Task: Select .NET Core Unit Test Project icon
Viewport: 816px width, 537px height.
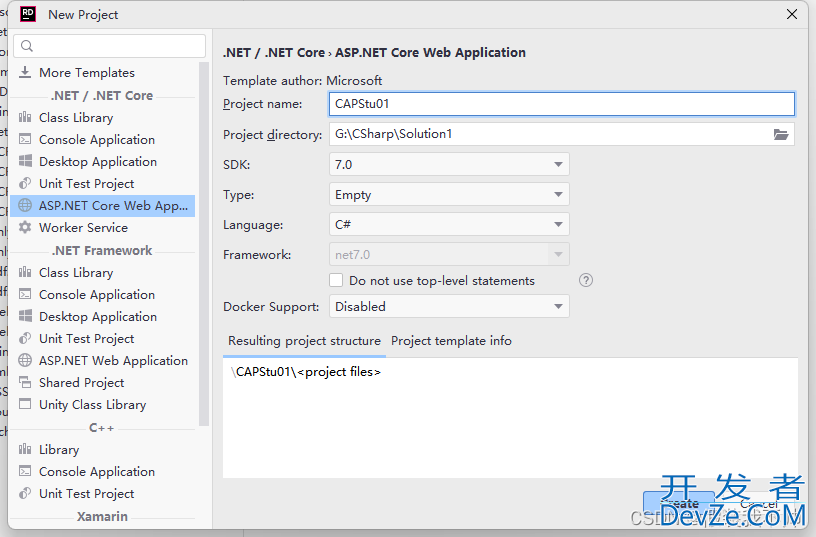Action: [x=25, y=183]
